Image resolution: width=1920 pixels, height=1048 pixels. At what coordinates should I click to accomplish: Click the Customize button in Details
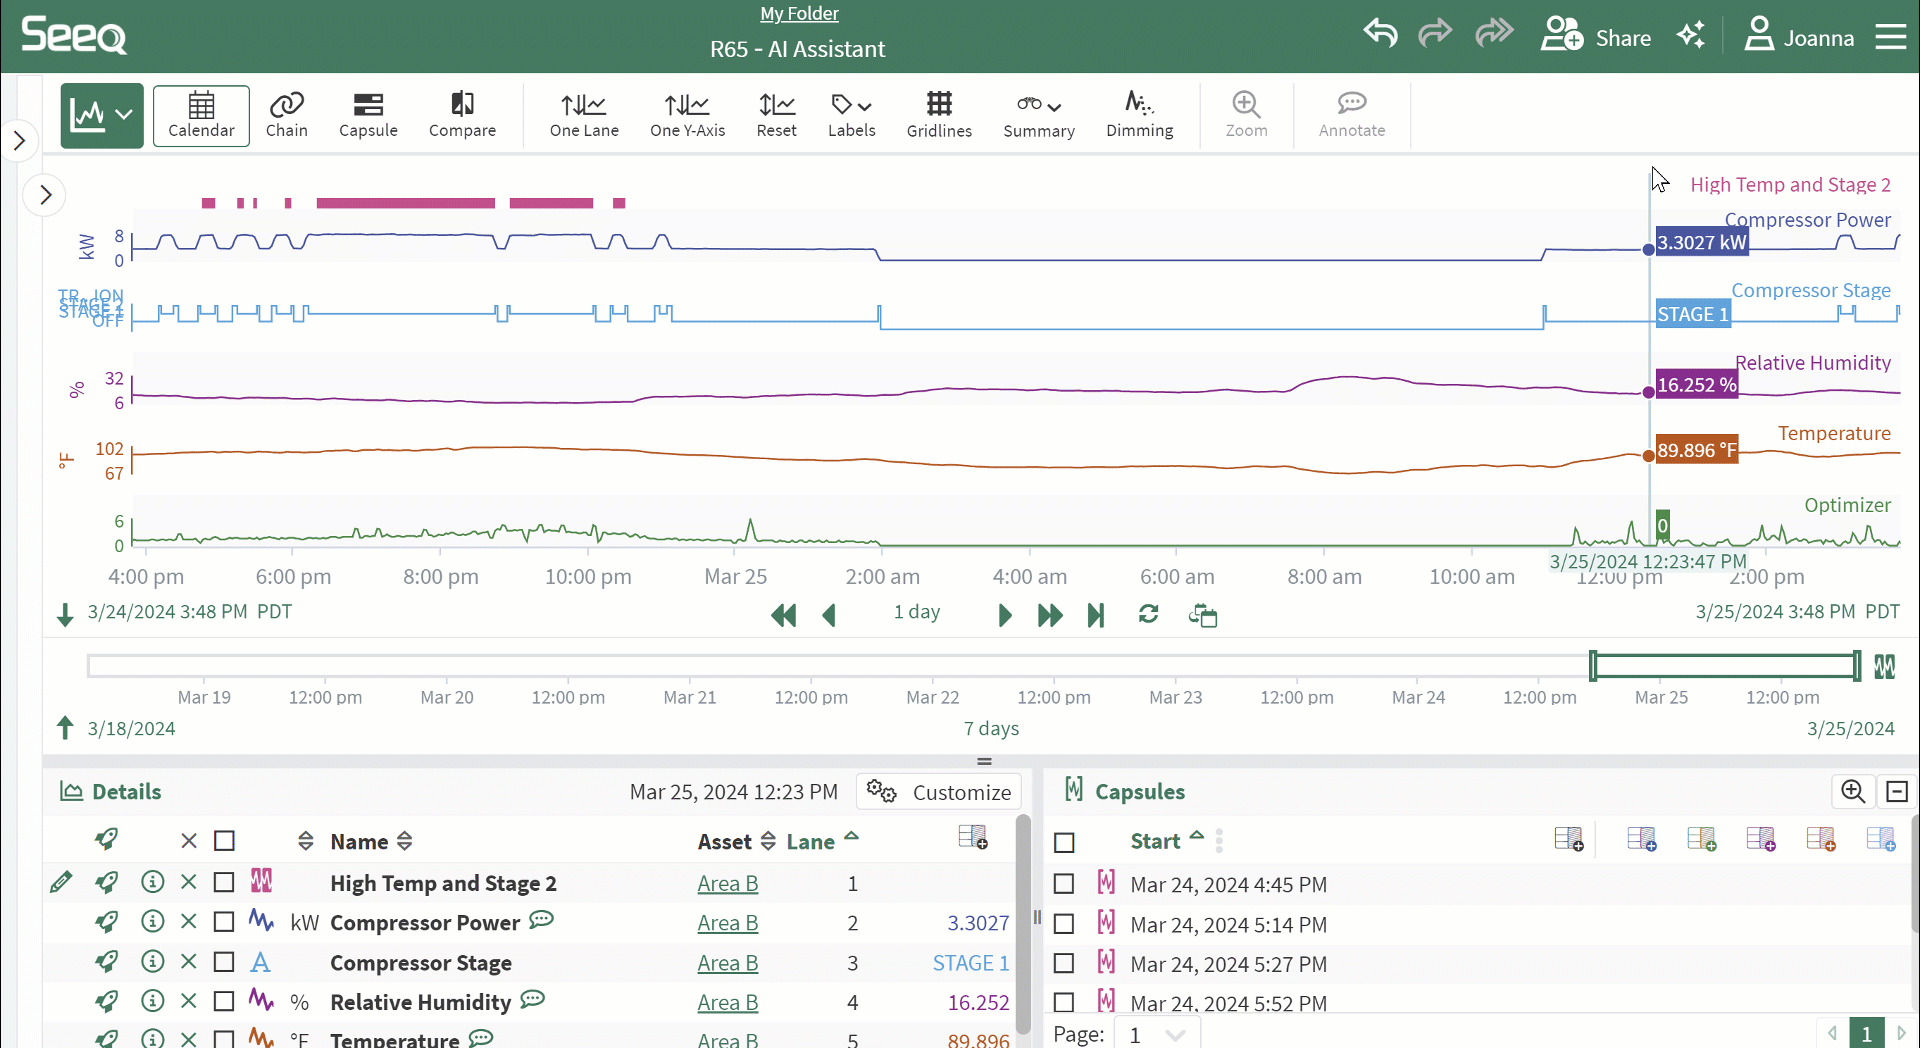(939, 792)
